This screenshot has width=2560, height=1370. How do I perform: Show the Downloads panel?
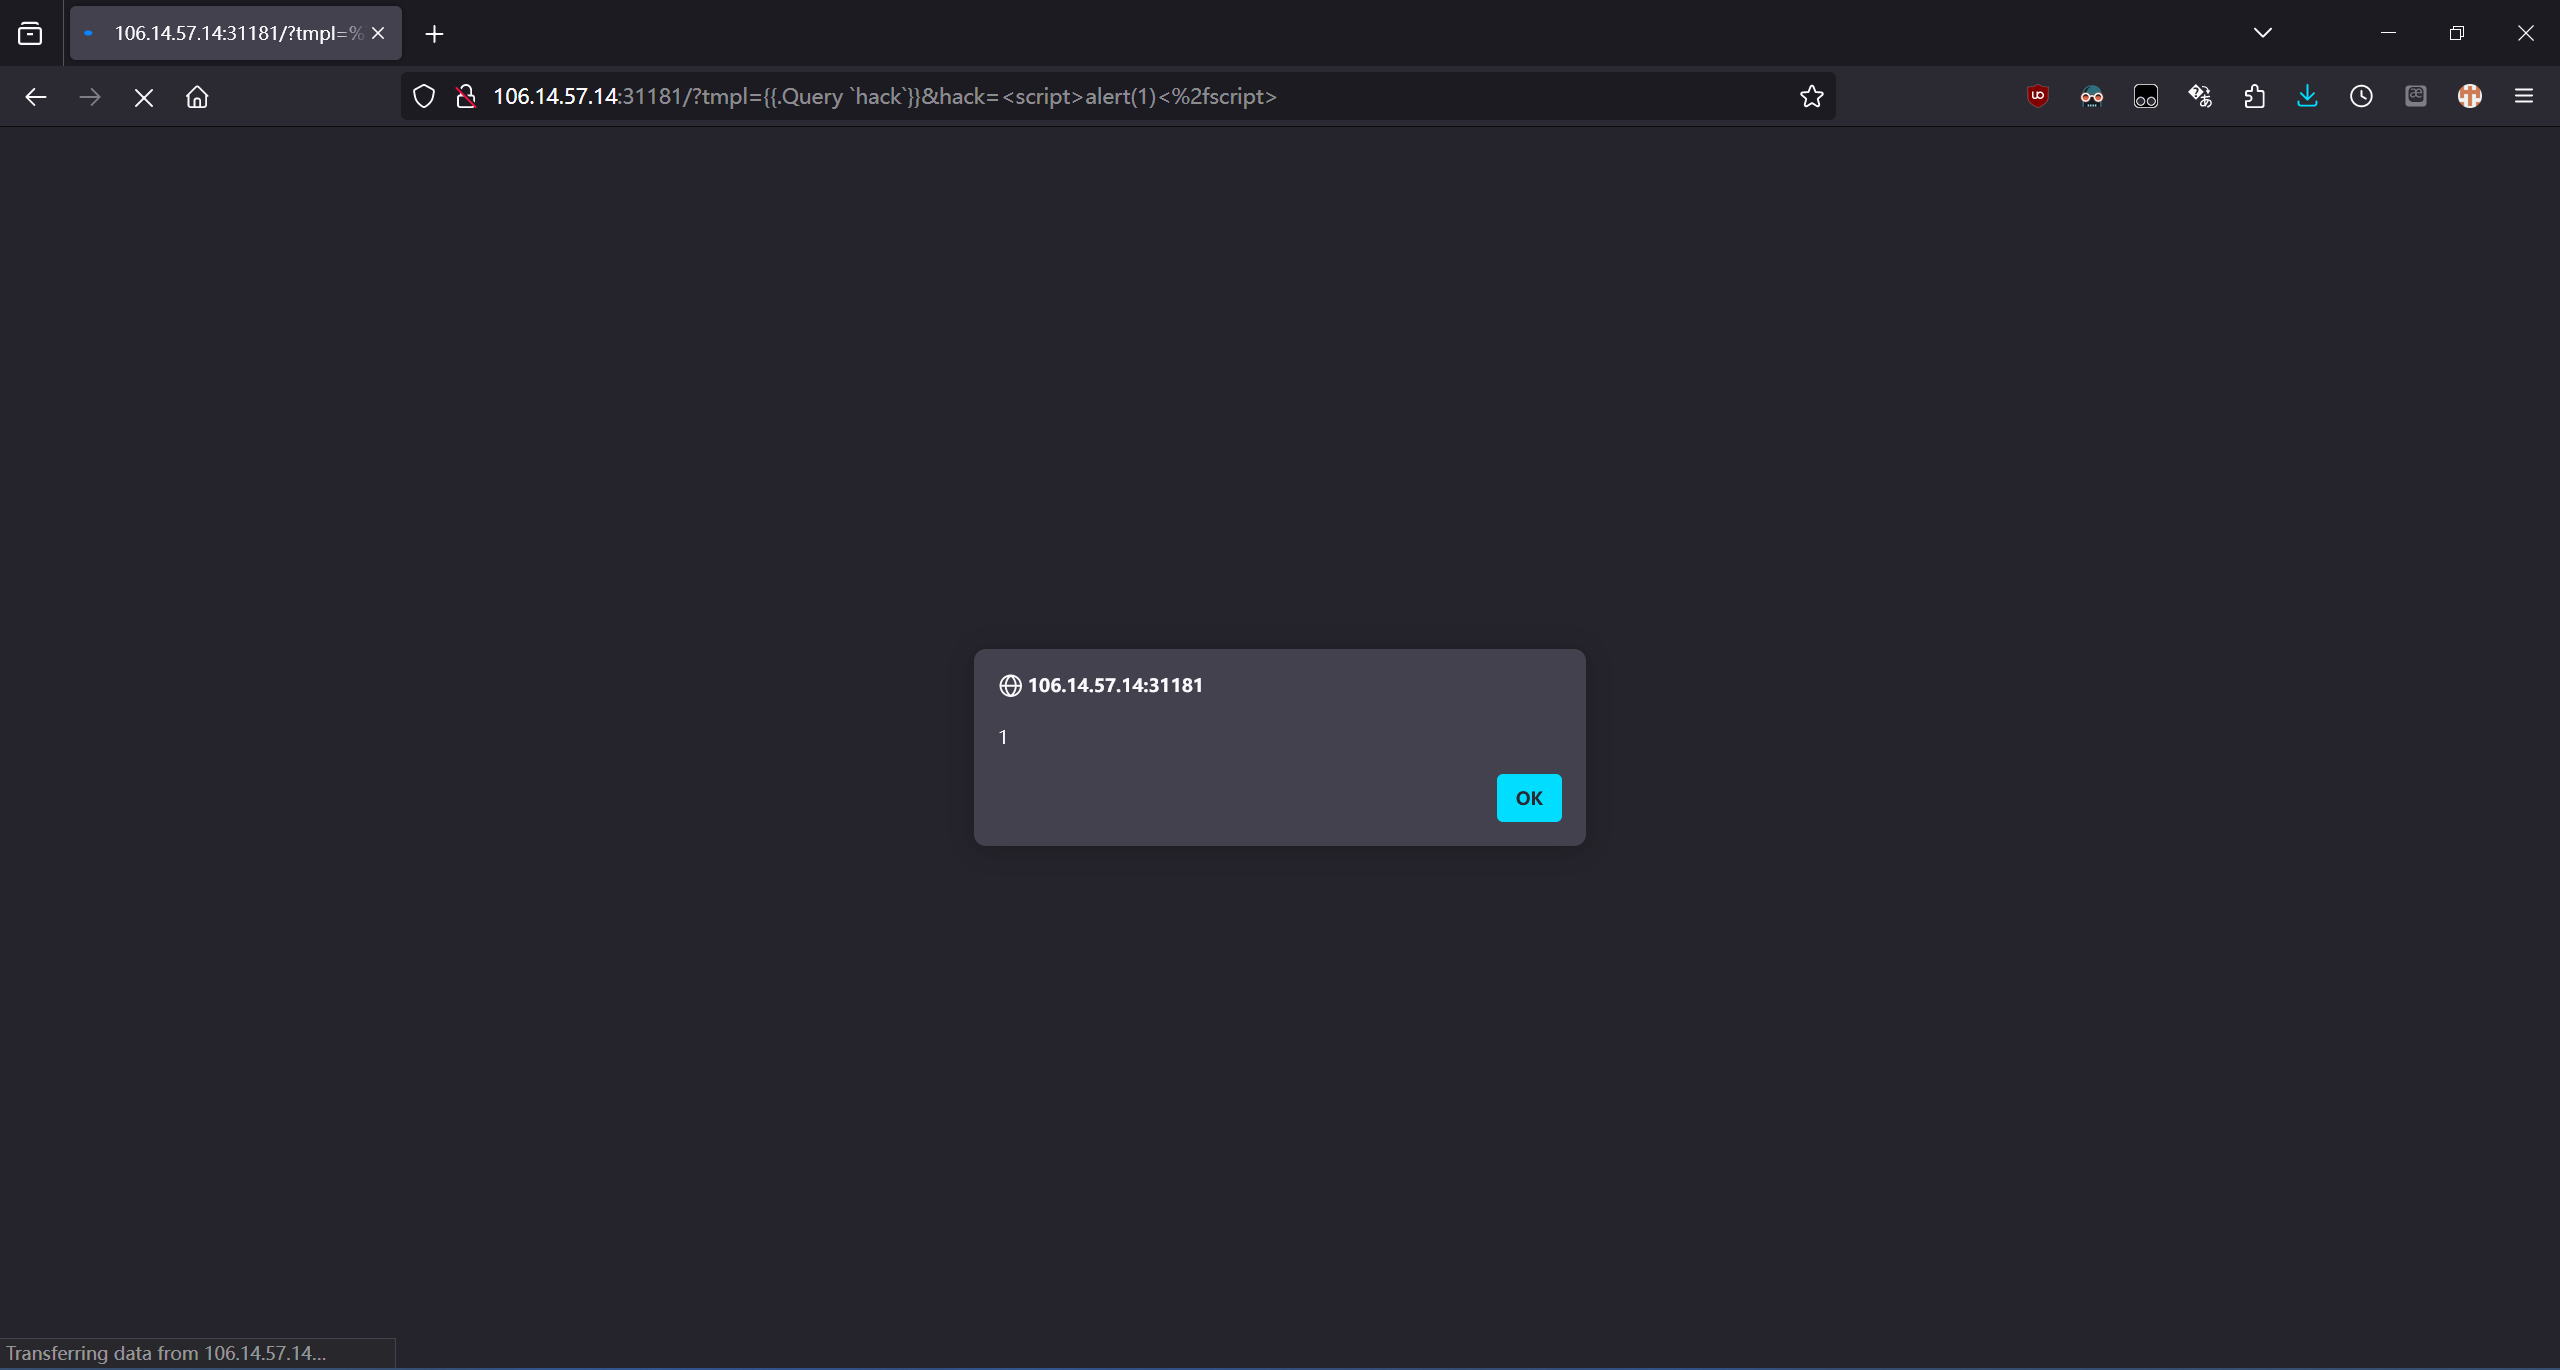(2307, 96)
